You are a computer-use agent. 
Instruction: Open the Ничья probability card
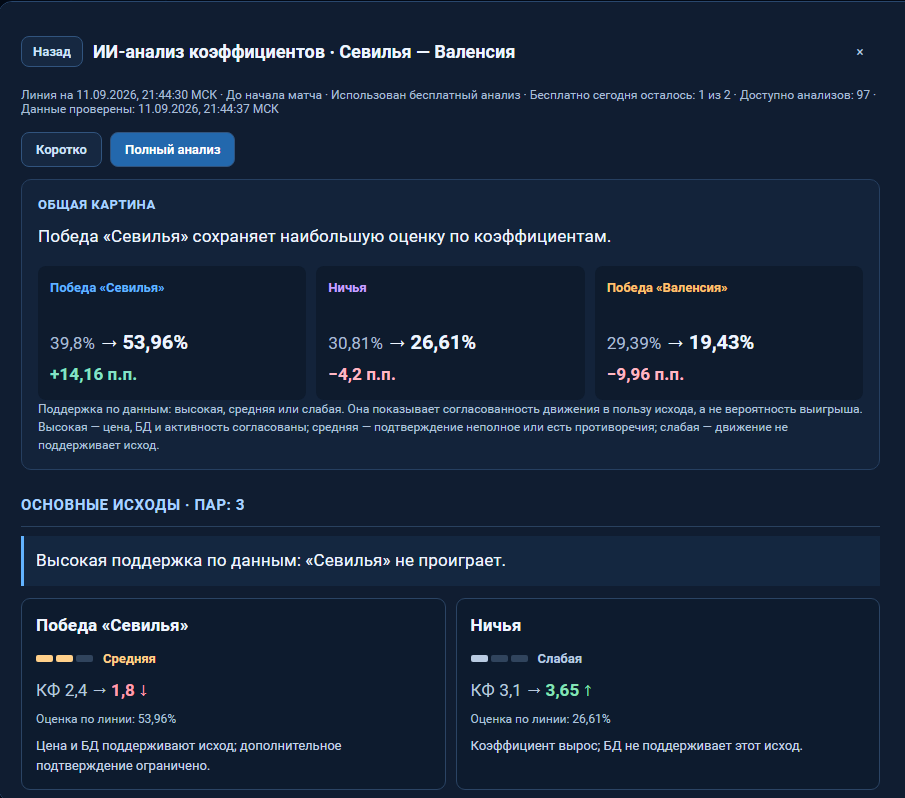pos(450,332)
